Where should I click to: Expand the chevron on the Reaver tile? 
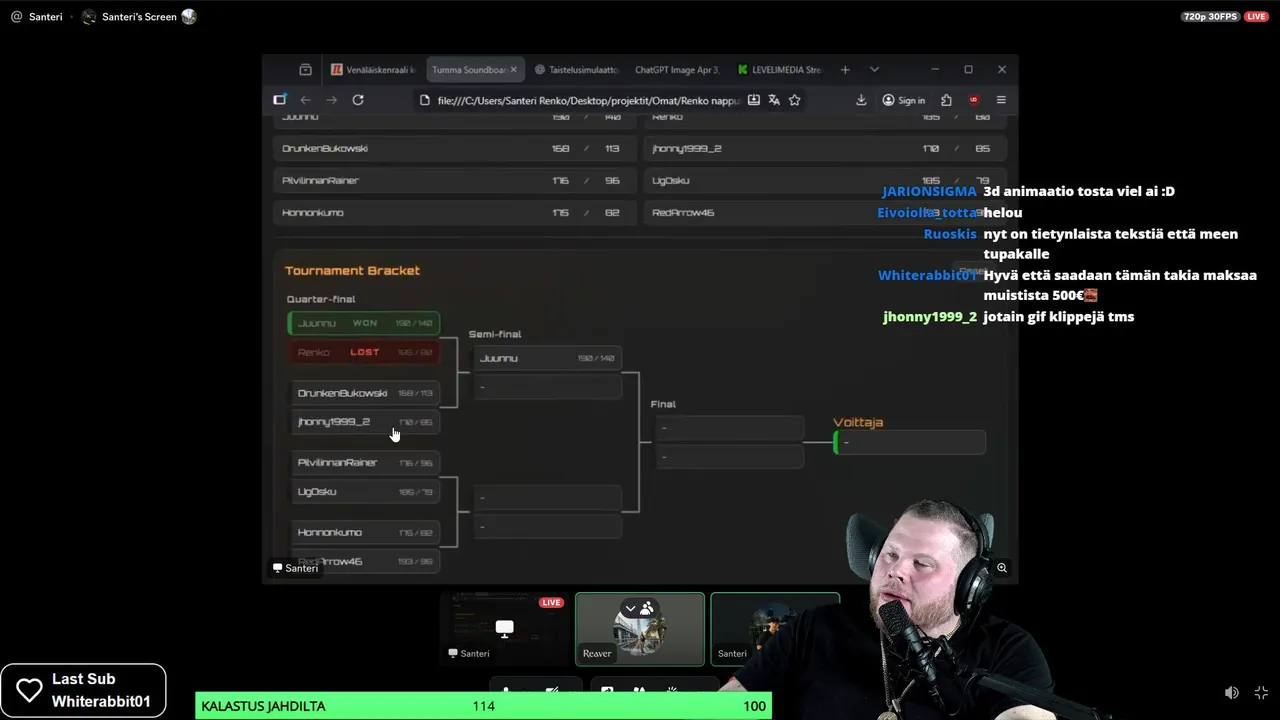(630, 608)
